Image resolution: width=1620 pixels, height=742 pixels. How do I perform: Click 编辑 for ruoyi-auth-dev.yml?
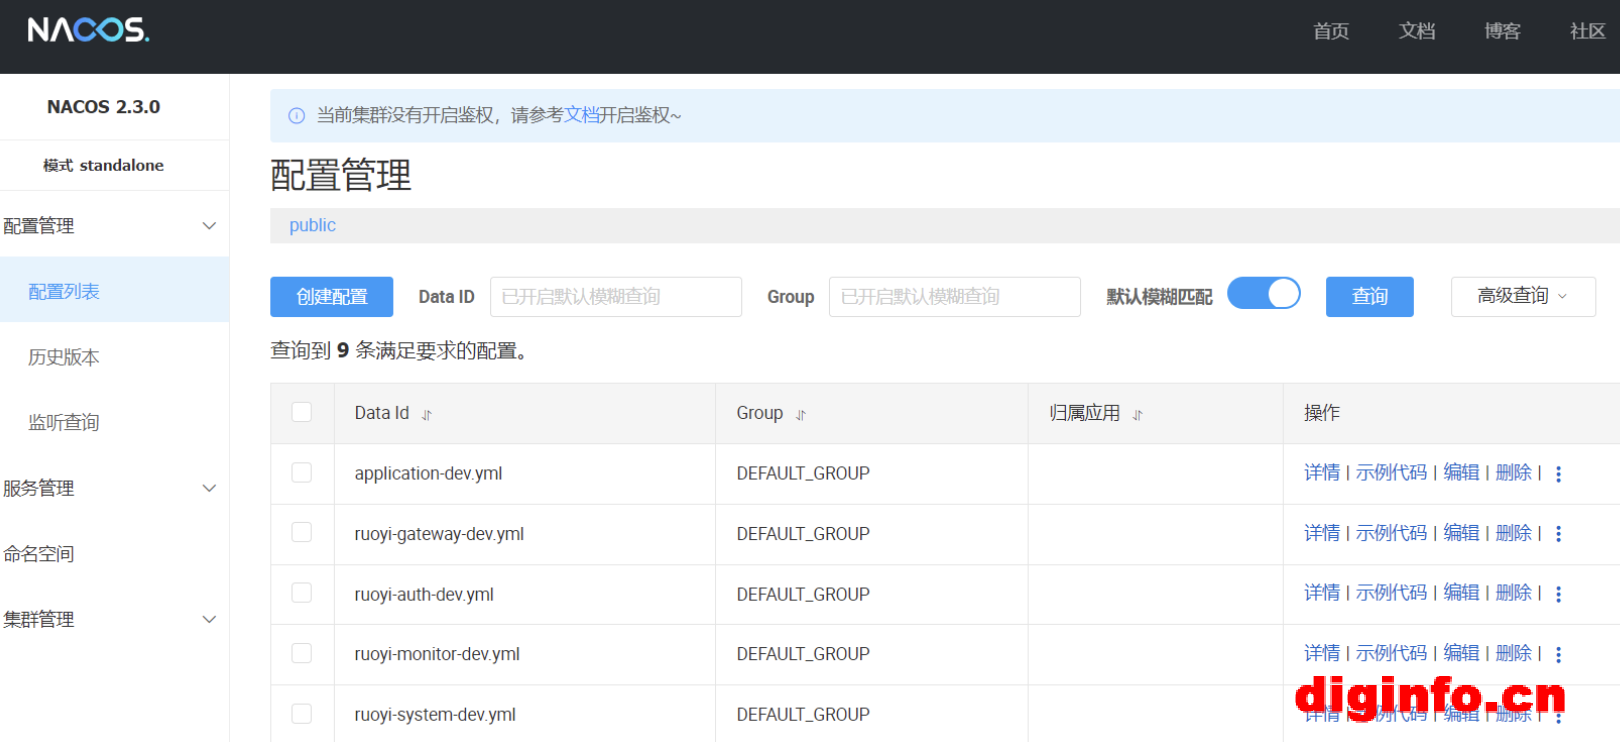point(1461,593)
